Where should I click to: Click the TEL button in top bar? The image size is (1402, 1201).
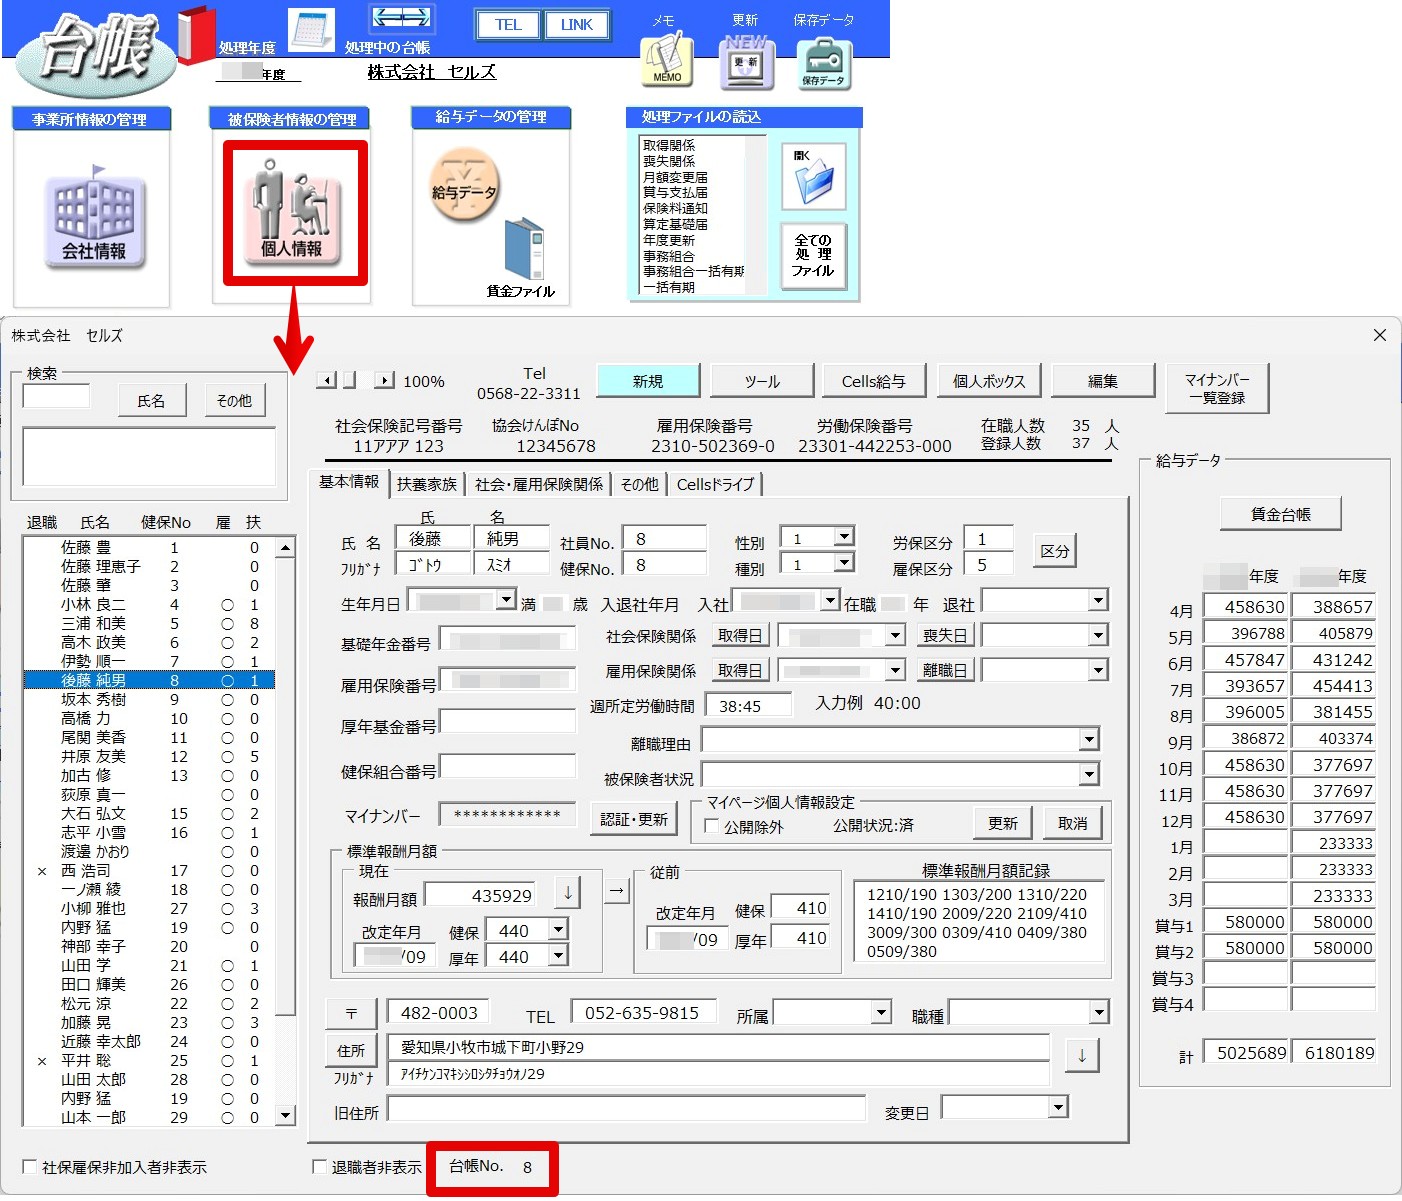(x=508, y=25)
